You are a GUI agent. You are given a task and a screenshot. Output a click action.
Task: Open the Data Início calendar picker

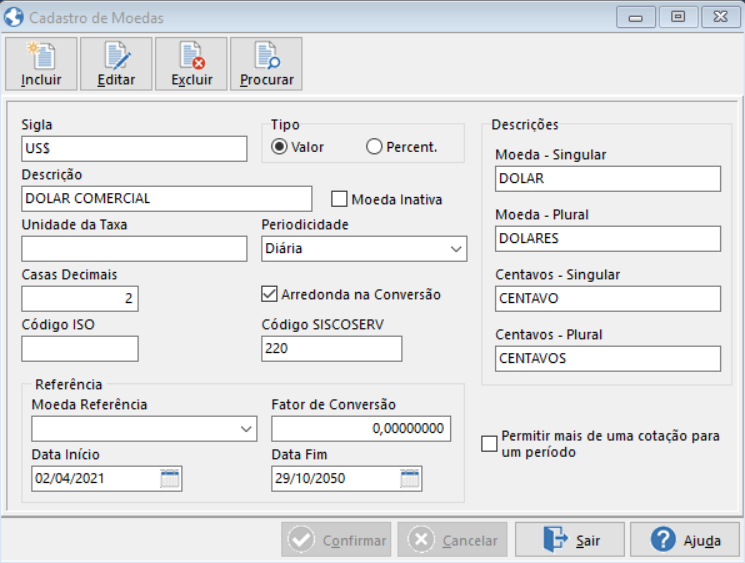click(170, 478)
